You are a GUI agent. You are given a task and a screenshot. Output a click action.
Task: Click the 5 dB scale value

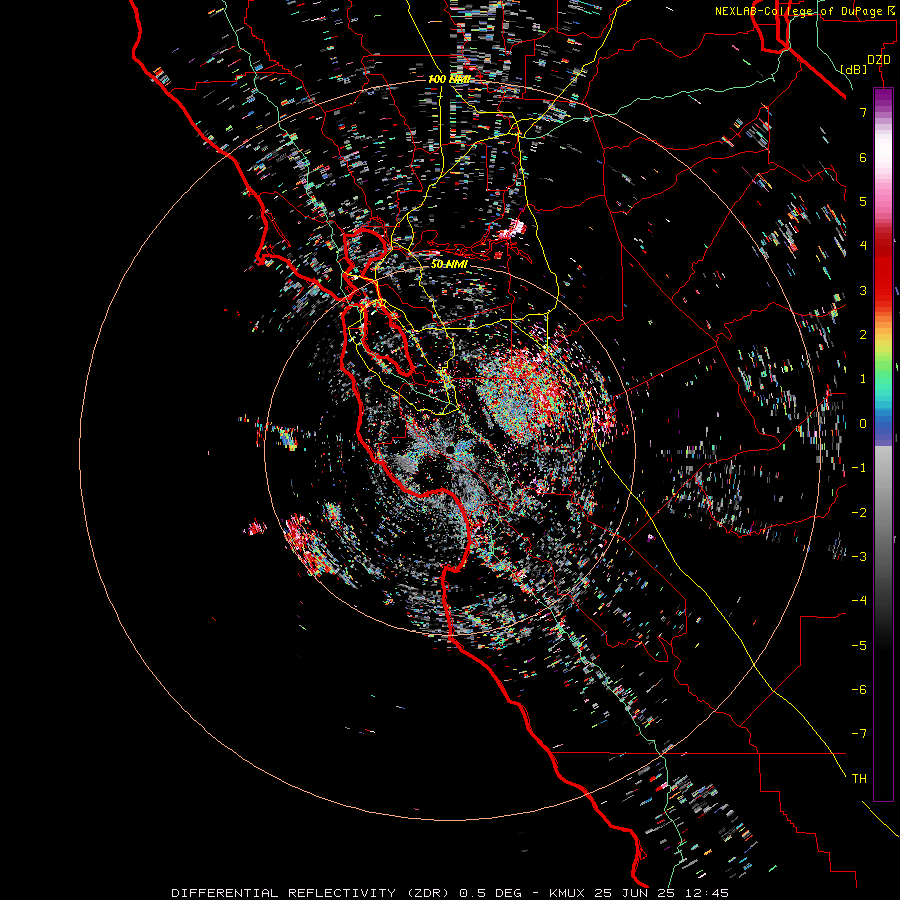[863, 201]
